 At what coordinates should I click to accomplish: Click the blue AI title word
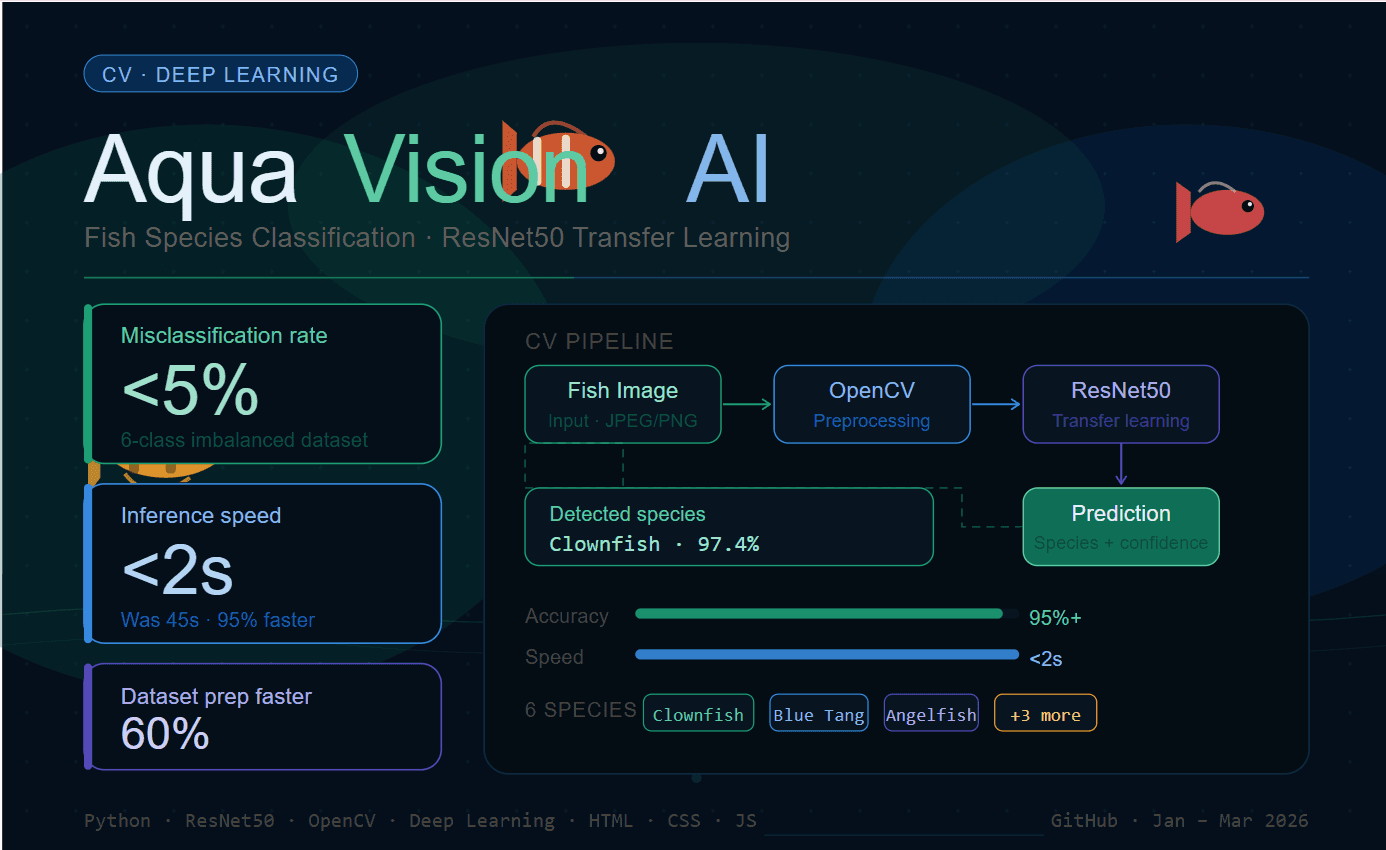[x=728, y=168]
